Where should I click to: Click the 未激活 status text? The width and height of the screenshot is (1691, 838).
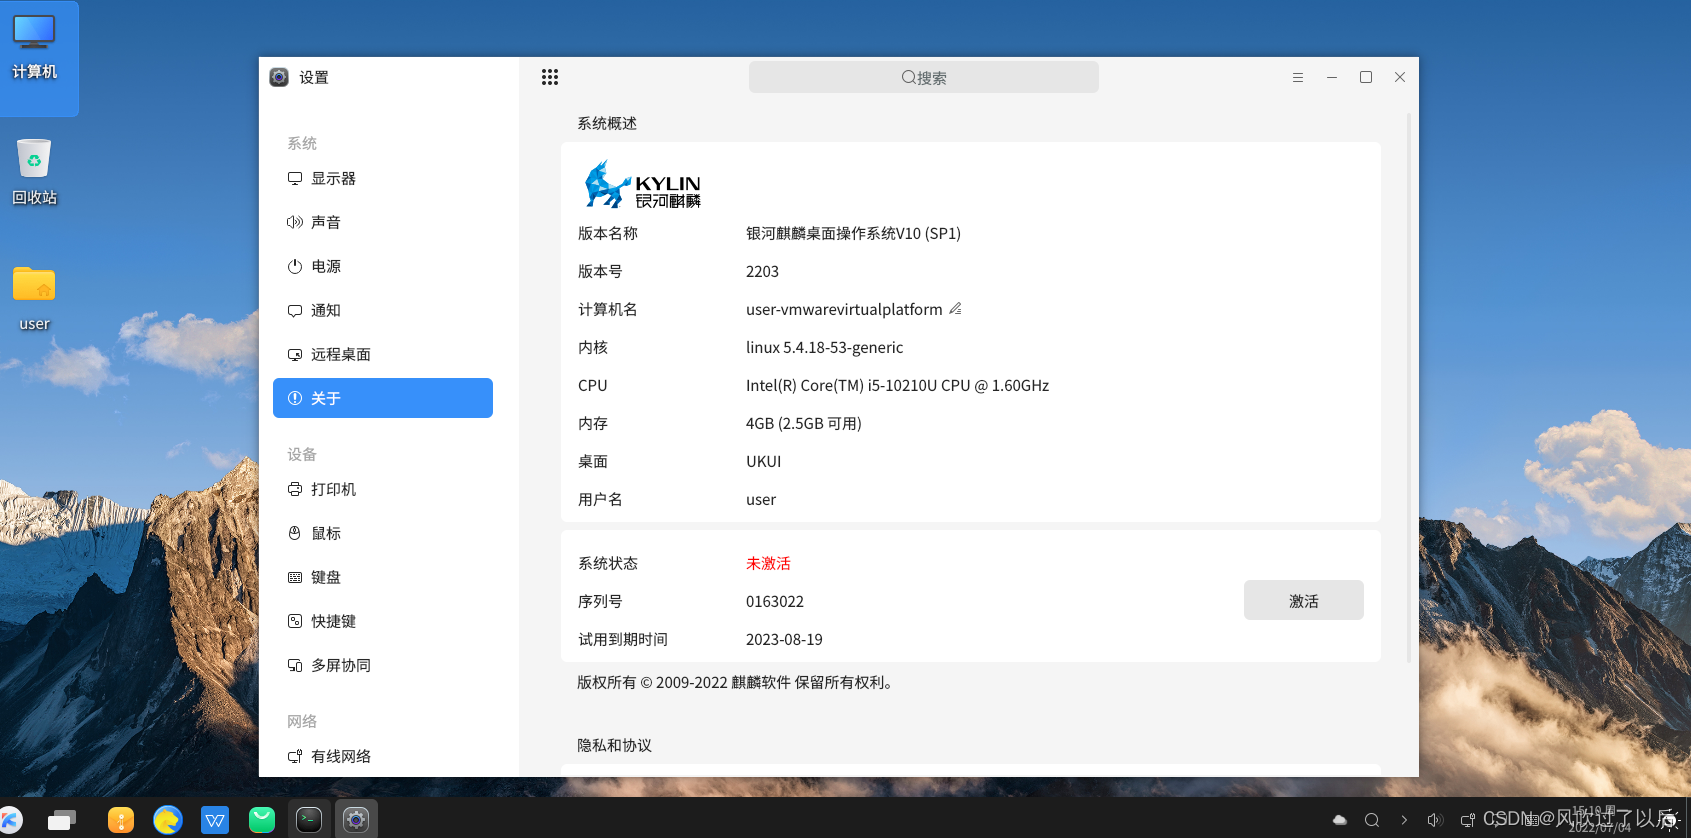[768, 563]
